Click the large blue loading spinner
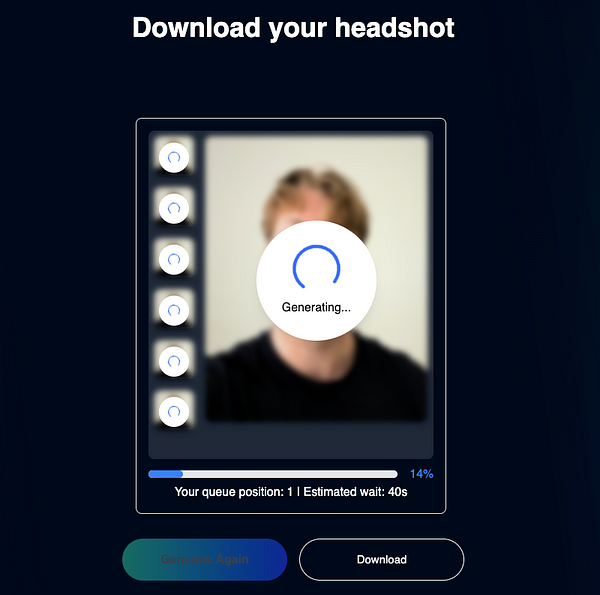Viewport: 600px width, 595px height. click(316, 267)
